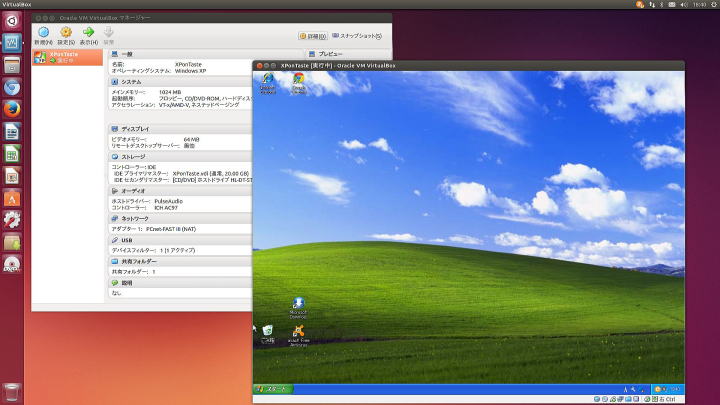Image resolution: width=720 pixels, height=405 pixels.
Task: Open Ubuntu Software Center launcher icon
Action: point(12,198)
